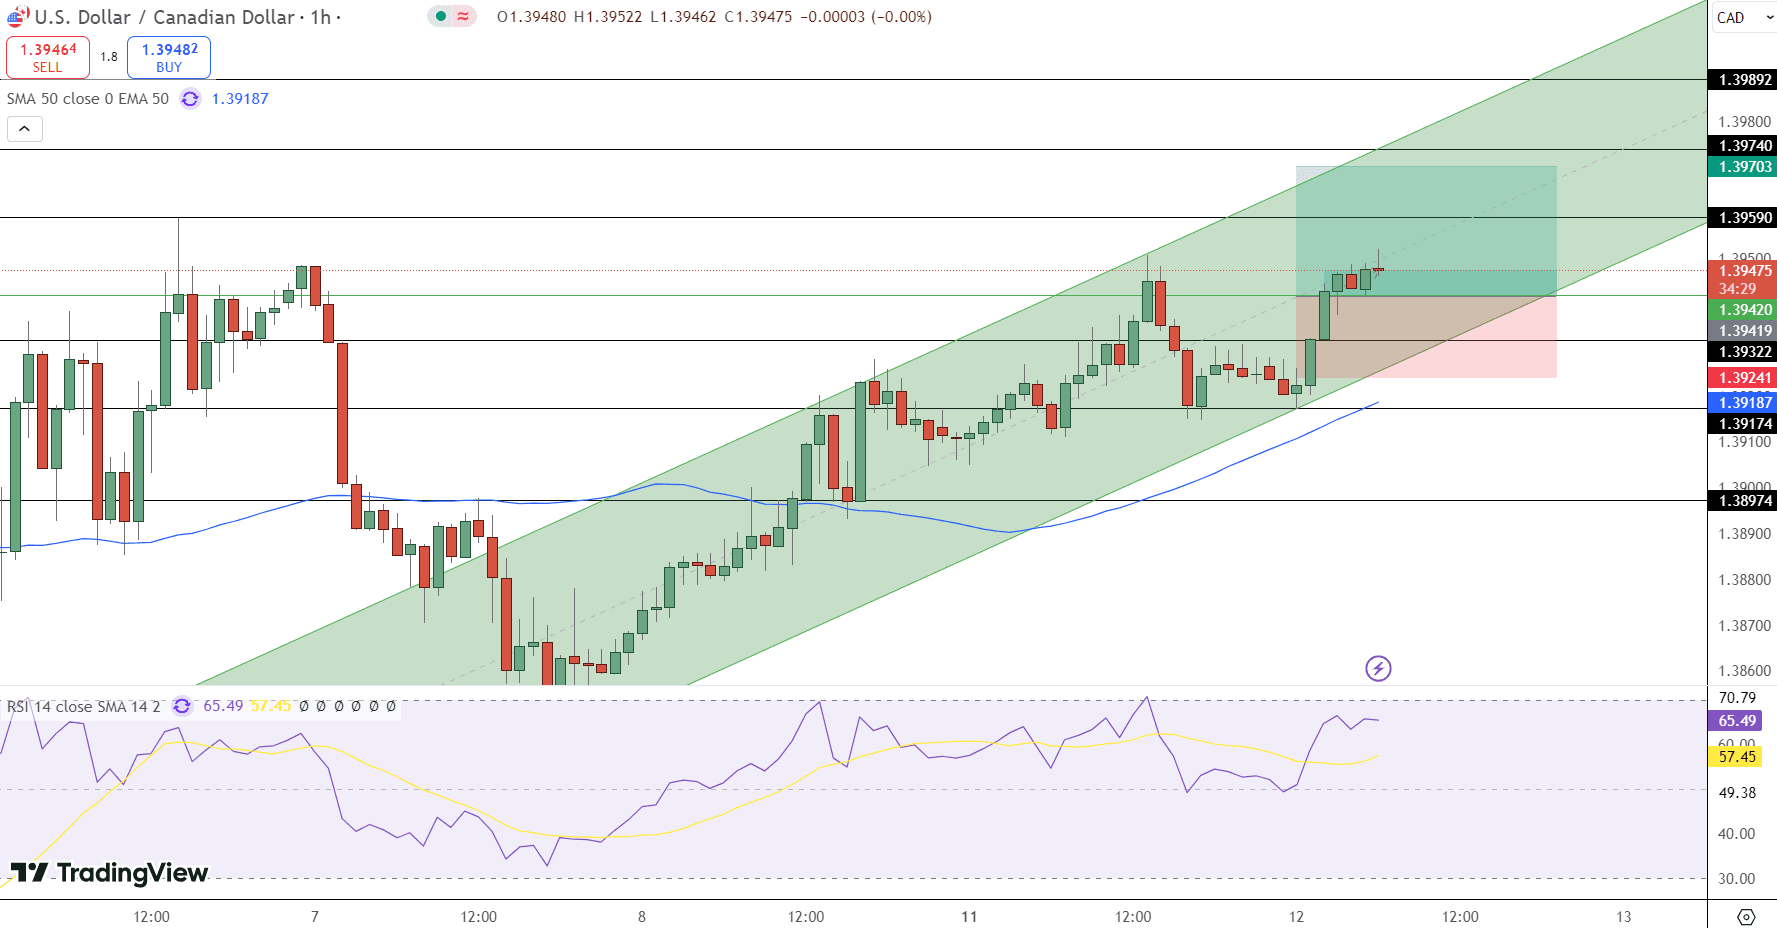Click the 1.39590 price label
The height and width of the screenshot is (928, 1777).
pos(1743,218)
